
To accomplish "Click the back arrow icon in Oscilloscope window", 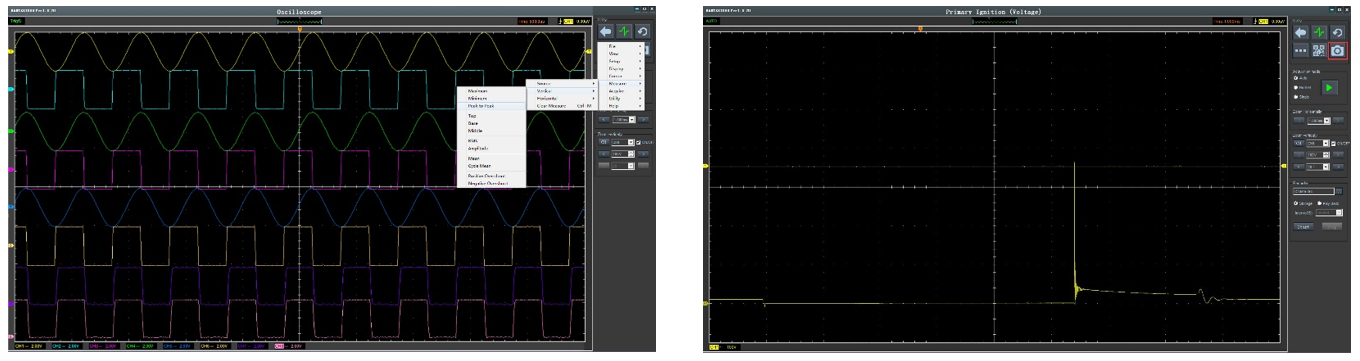I will click(607, 32).
